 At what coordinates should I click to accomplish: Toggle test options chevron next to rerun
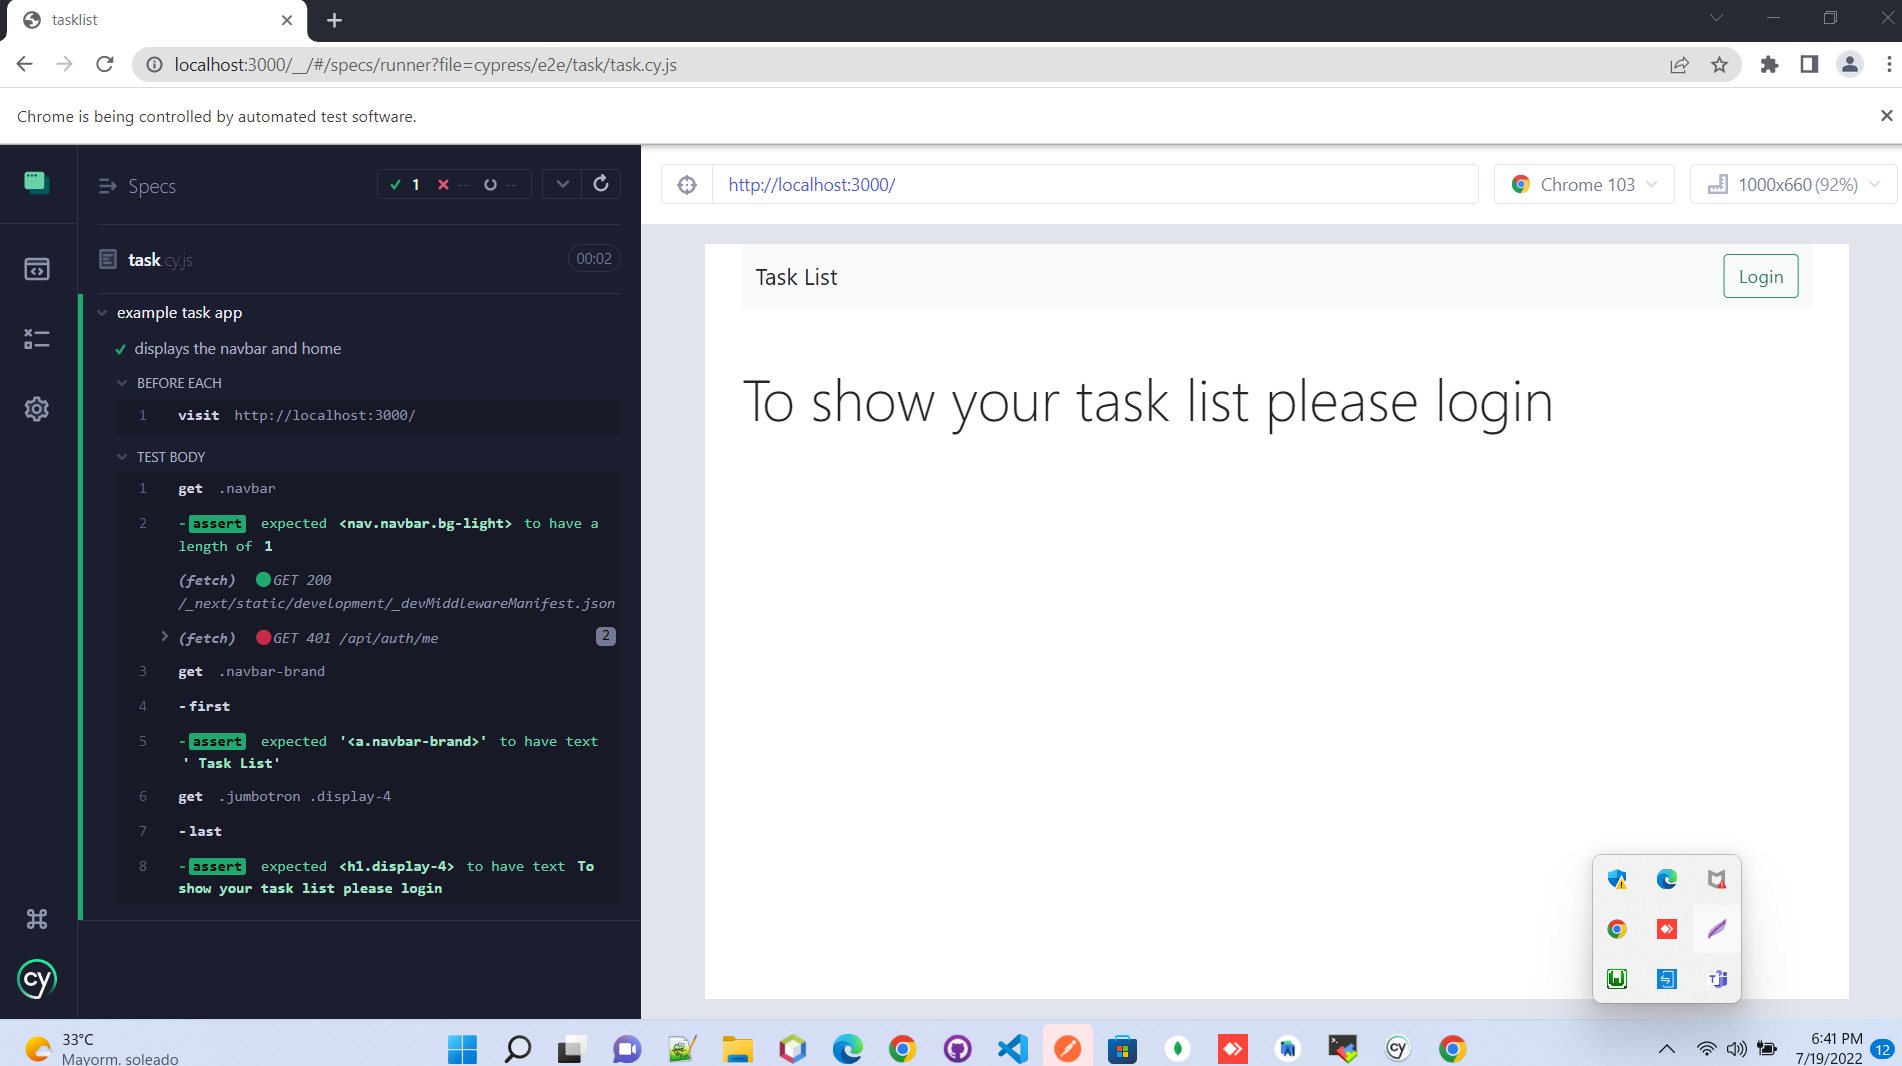563,184
